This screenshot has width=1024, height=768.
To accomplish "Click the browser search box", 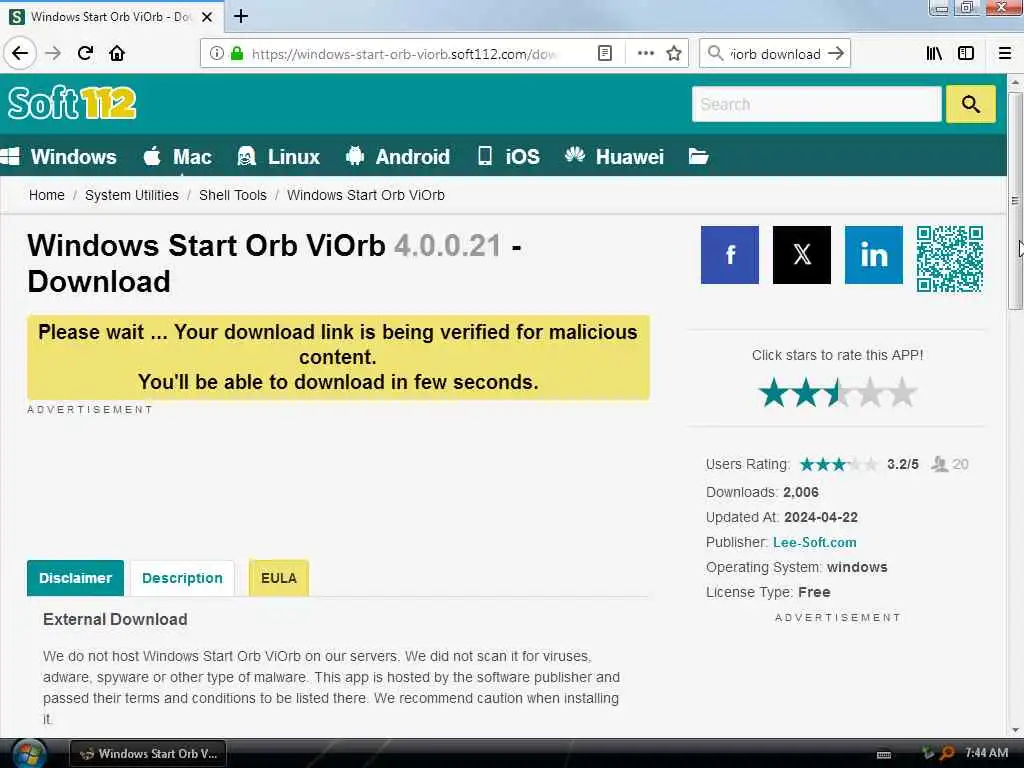I will [775, 54].
